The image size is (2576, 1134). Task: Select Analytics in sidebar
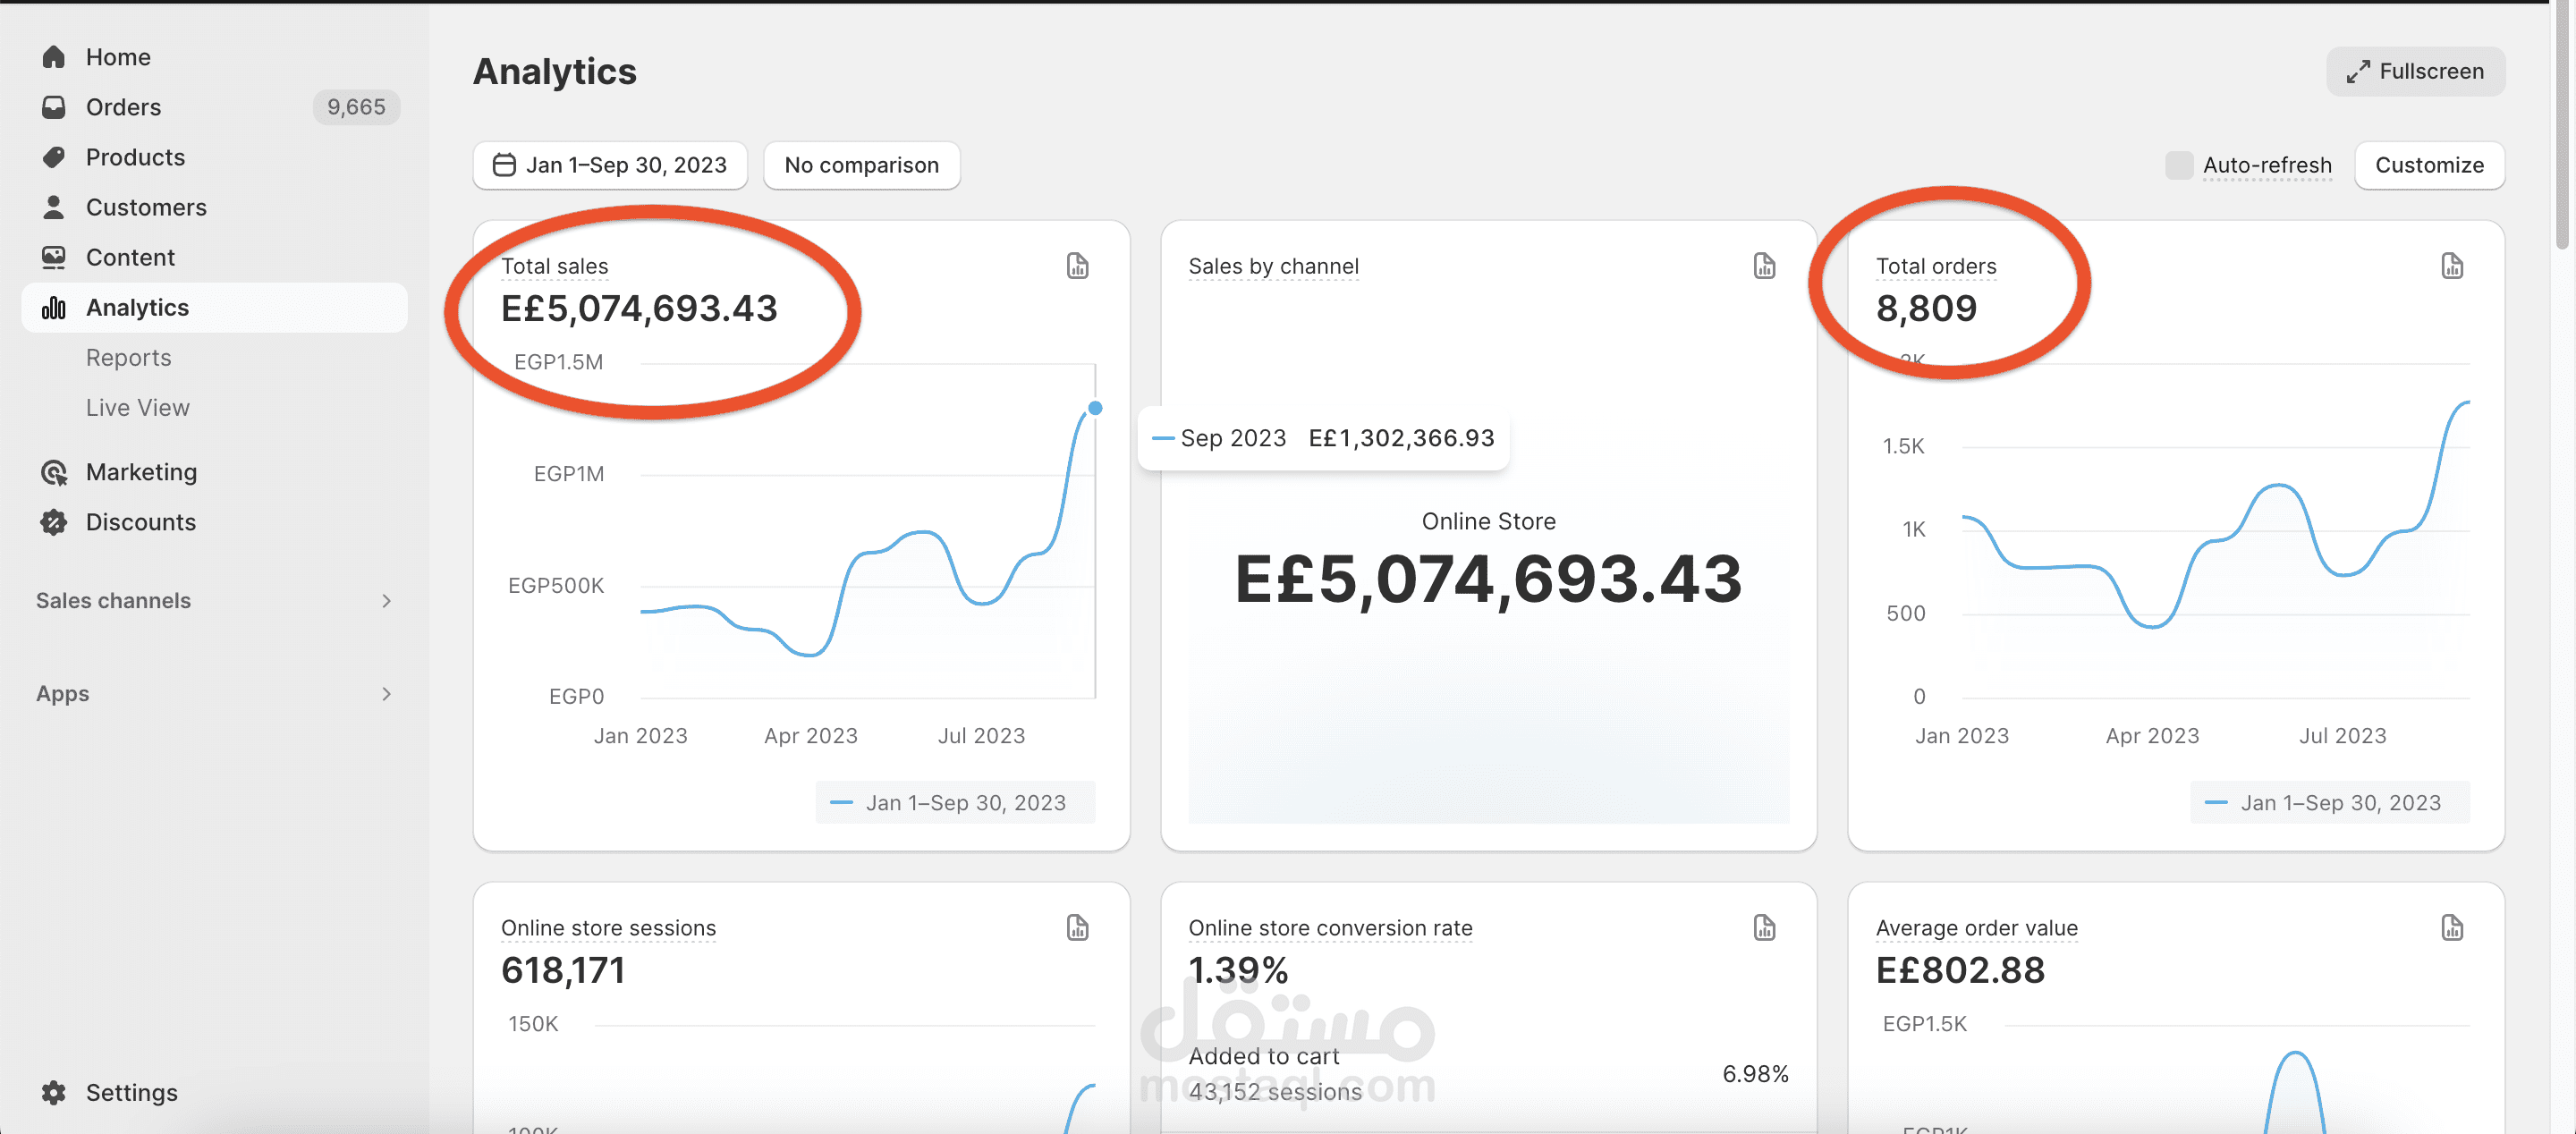point(214,307)
